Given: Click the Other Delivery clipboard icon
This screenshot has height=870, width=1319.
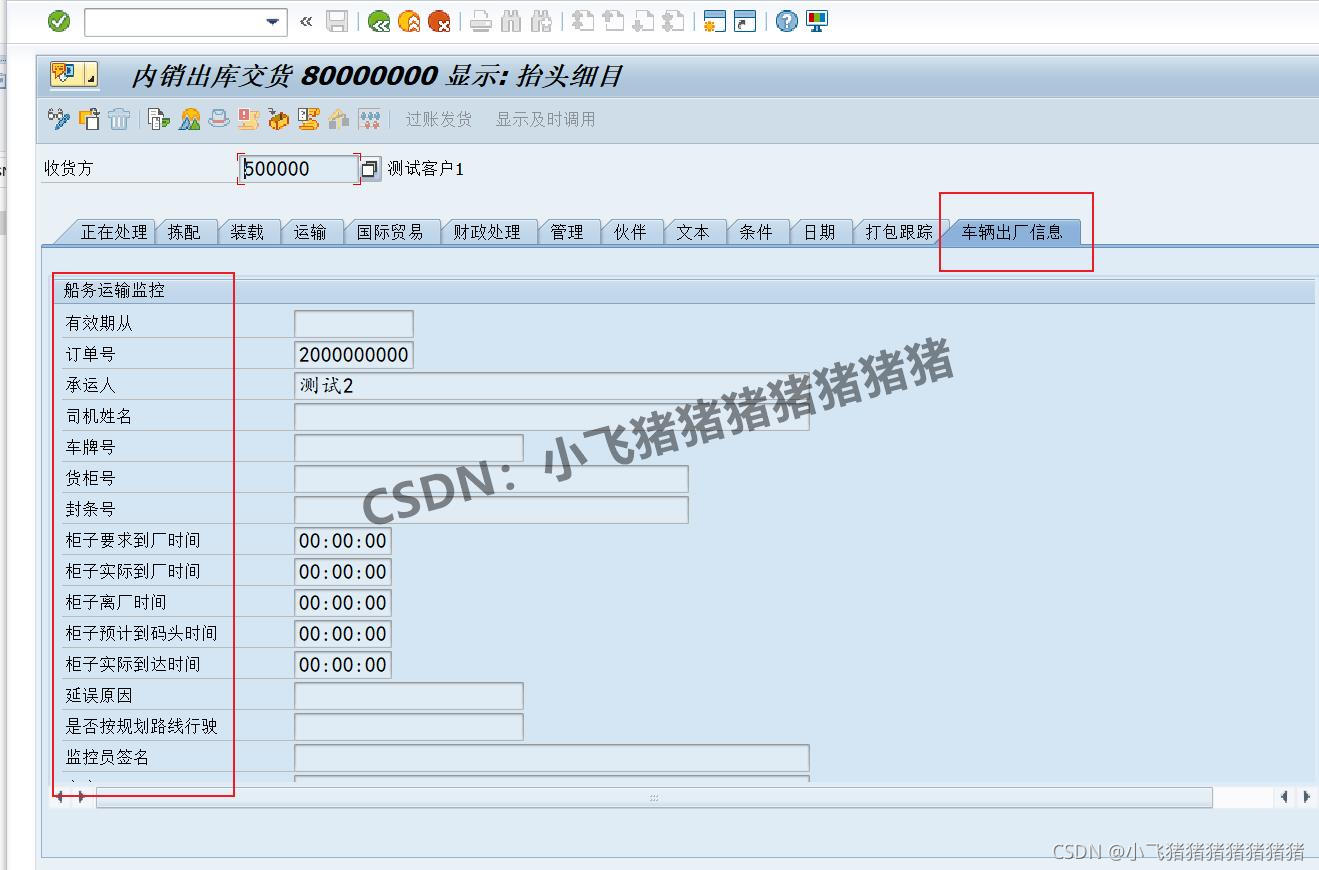Looking at the screenshot, I should pyautogui.click(x=89, y=119).
